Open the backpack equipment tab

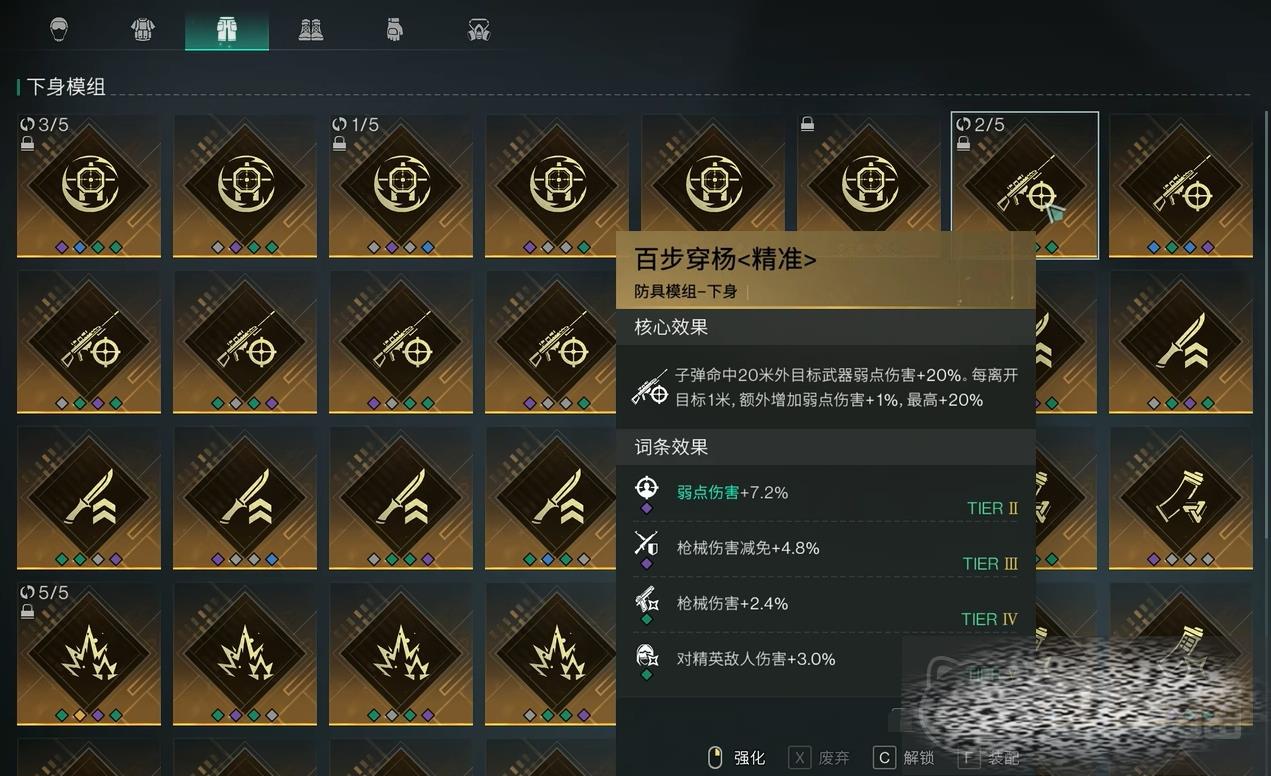click(395, 29)
